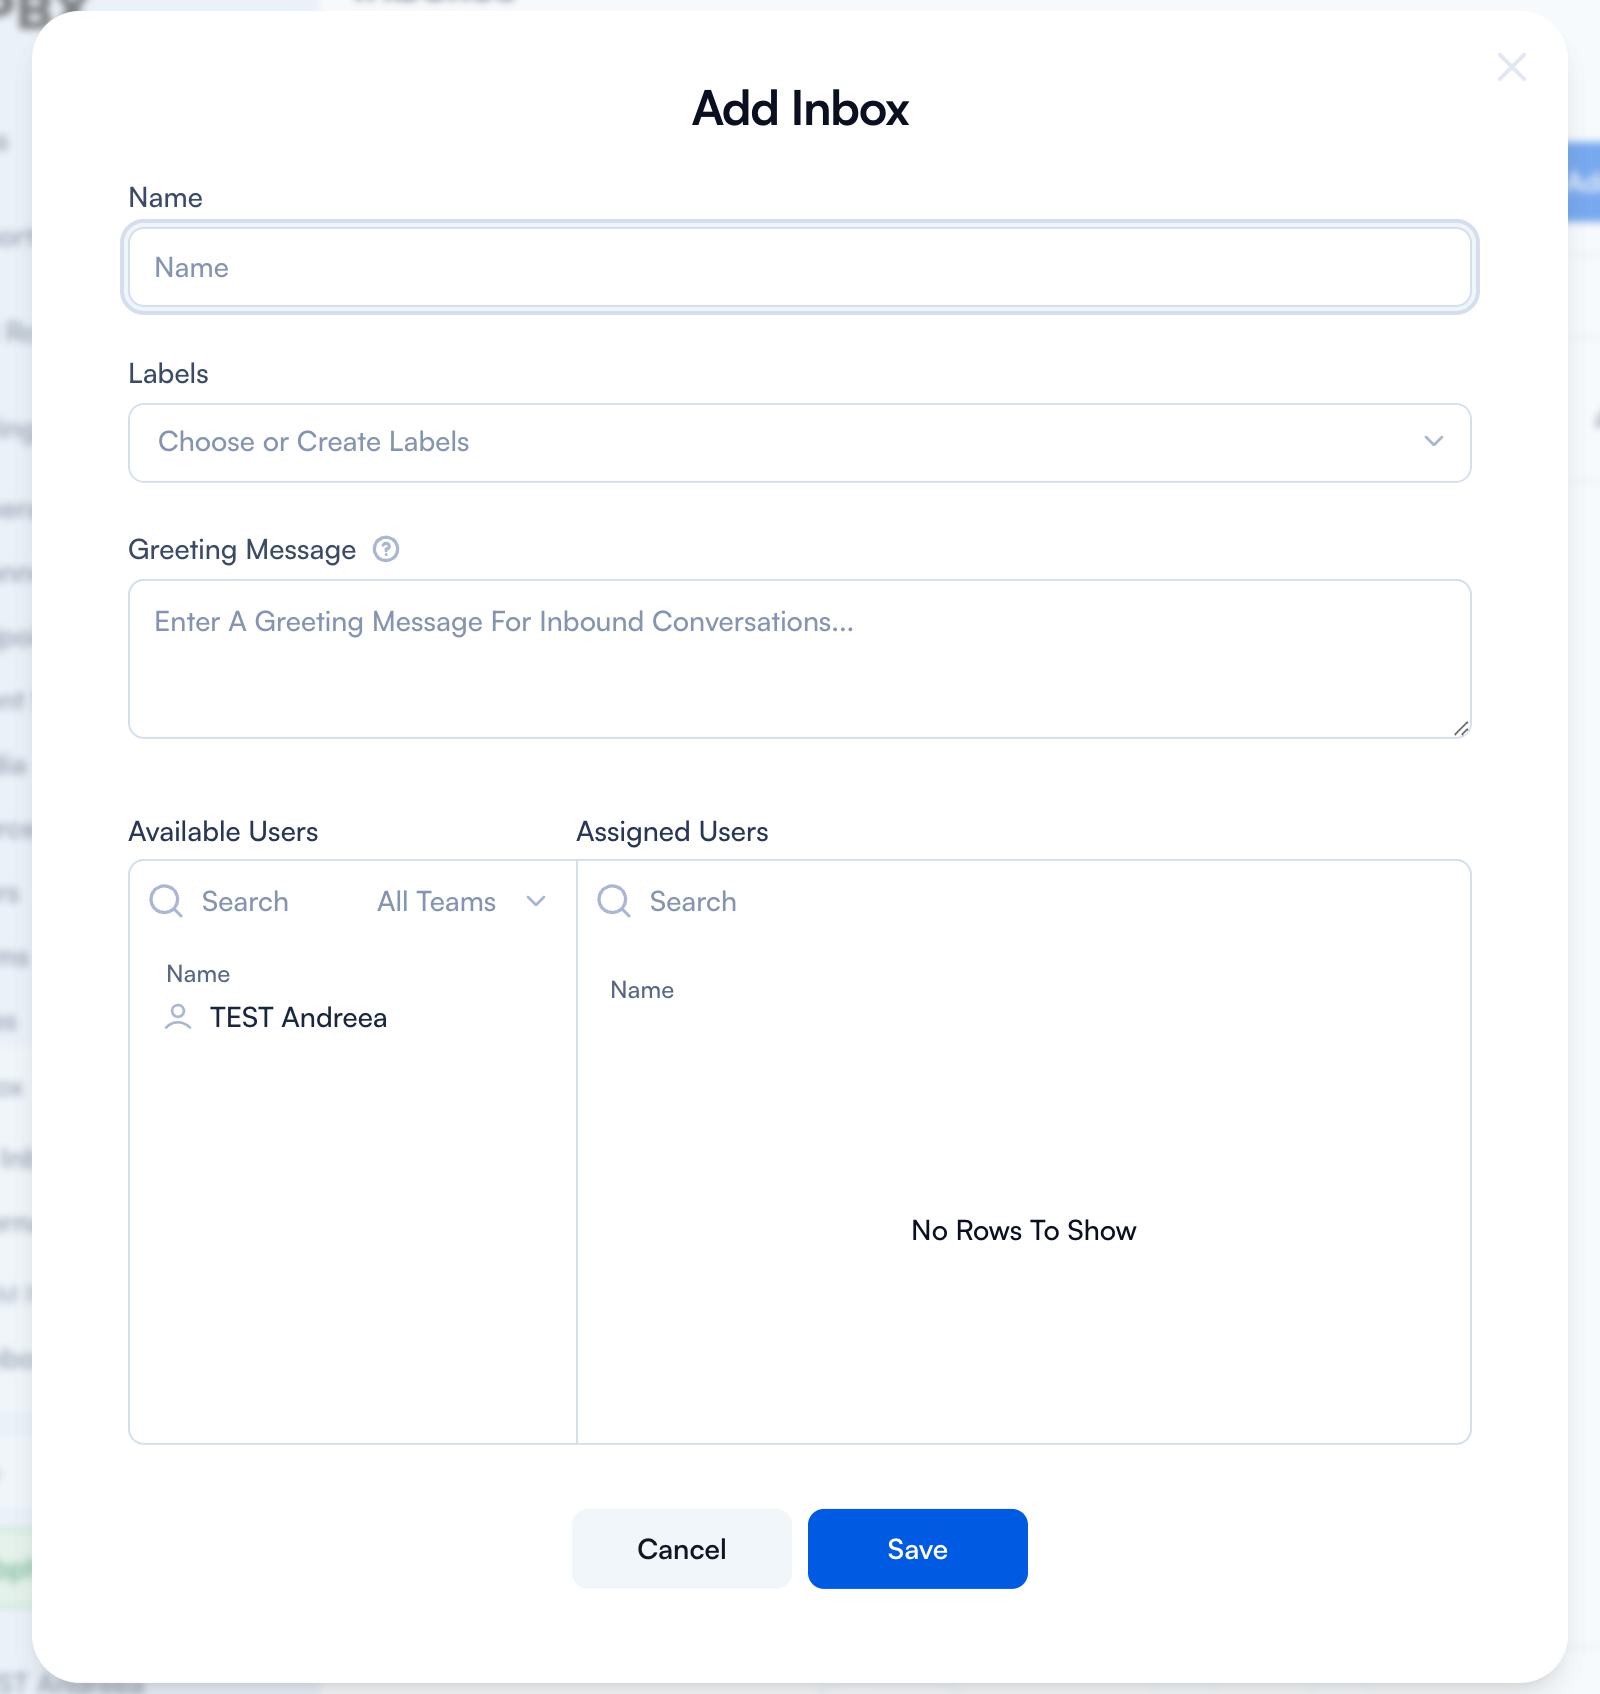Image resolution: width=1600 pixels, height=1694 pixels.
Task: Click the Cancel button
Action: 681,1549
